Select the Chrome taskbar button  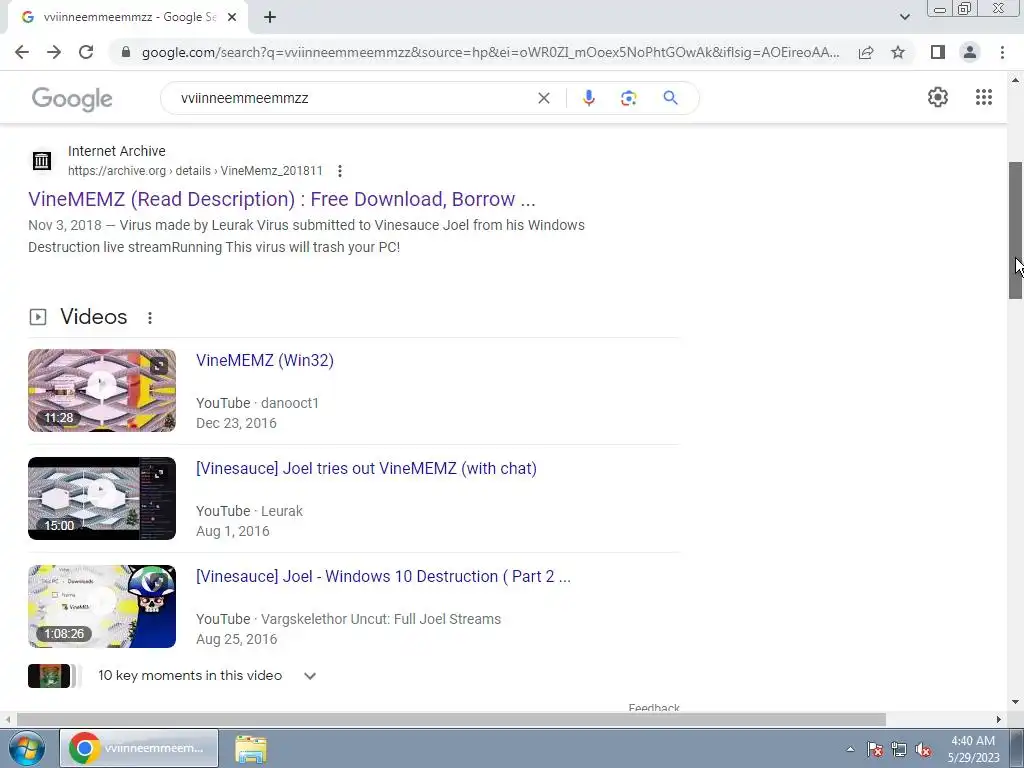(139, 748)
